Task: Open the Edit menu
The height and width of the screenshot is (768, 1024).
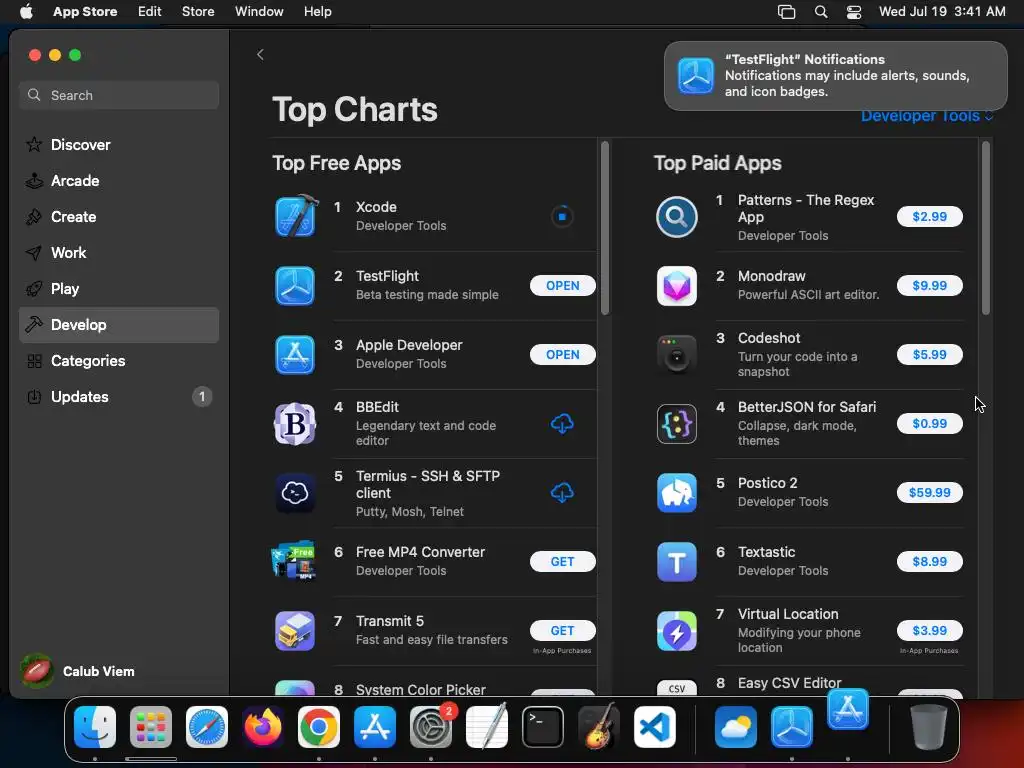Action: coord(150,12)
